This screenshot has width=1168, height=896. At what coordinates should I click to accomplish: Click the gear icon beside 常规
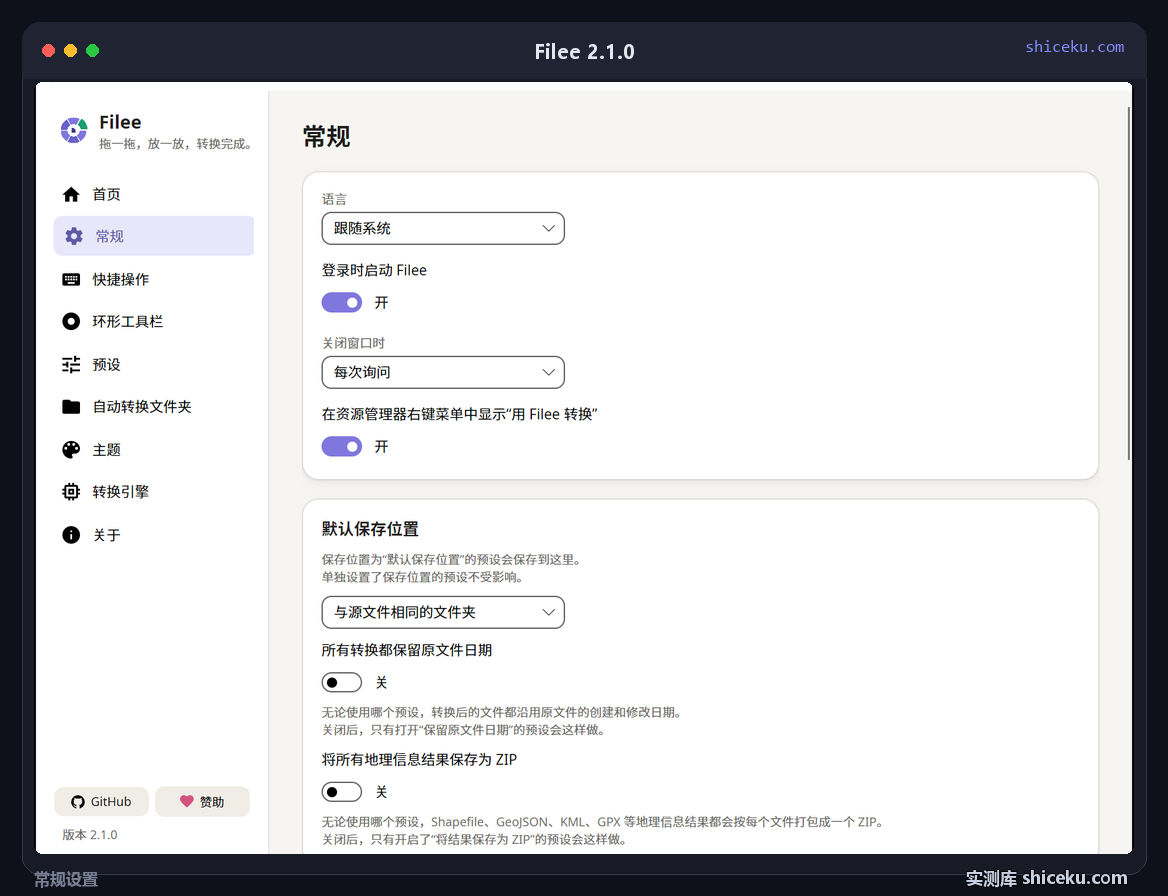(x=74, y=236)
